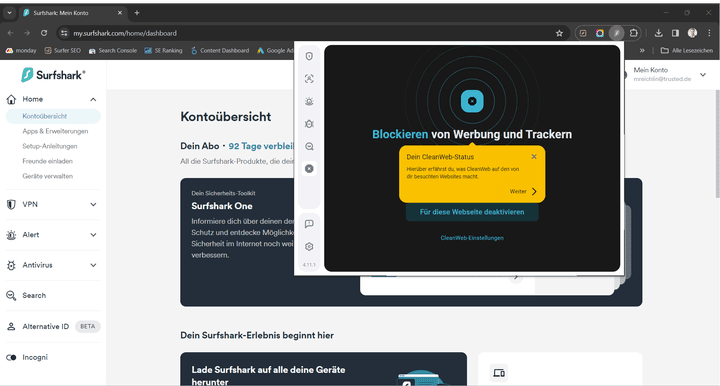Open extension settings gear icon
This screenshot has width=720, height=386.
[x=309, y=246]
